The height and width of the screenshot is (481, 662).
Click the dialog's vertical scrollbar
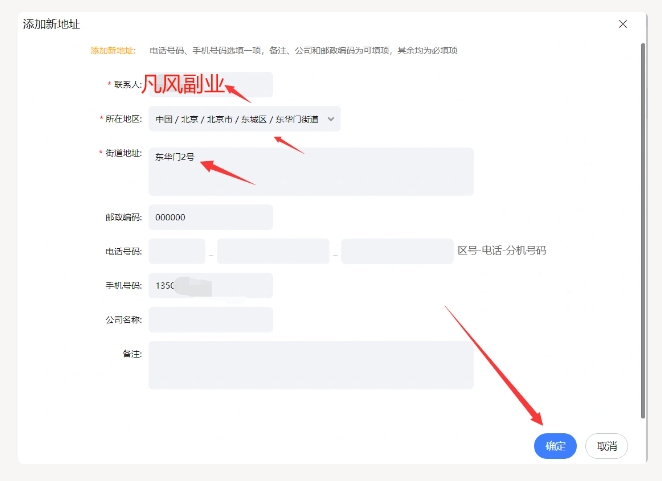point(643,230)
